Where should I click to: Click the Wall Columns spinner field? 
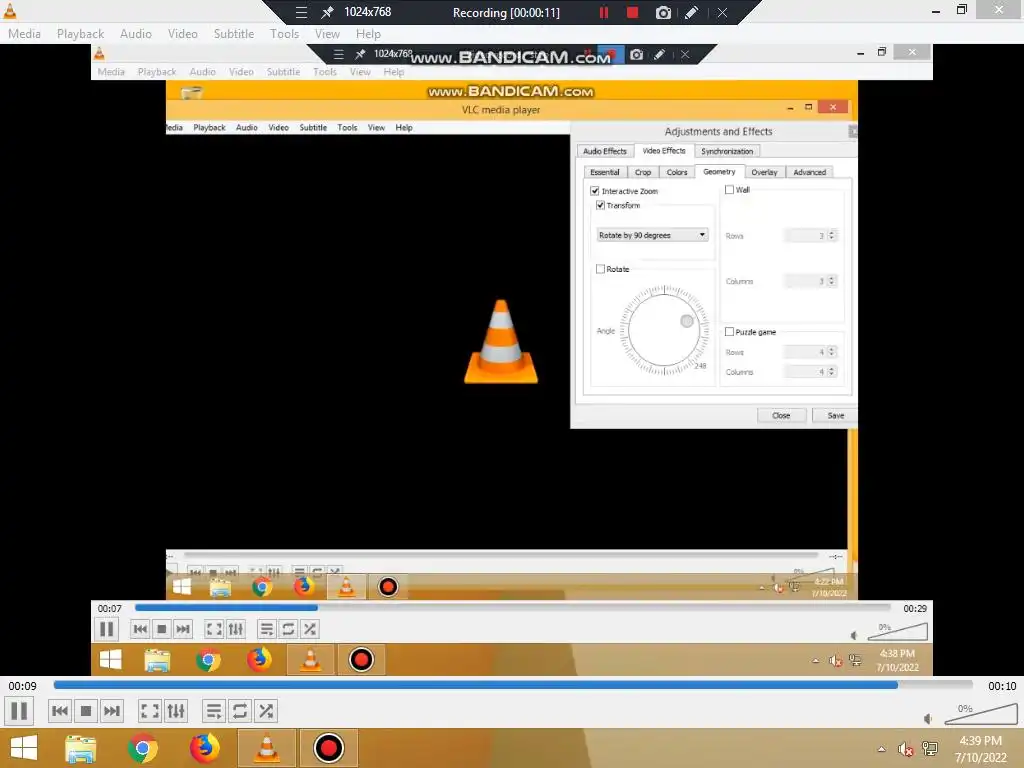810,281
